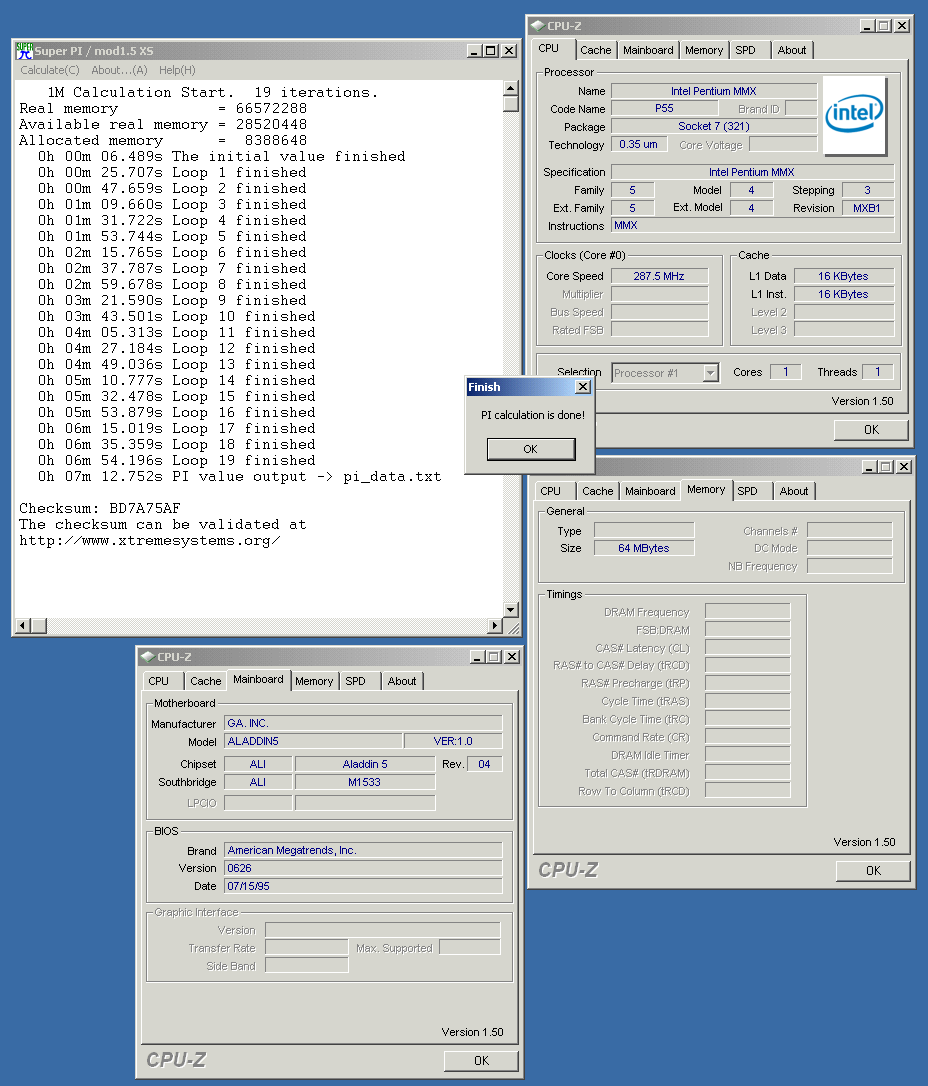Click the Super PI scroll down arrow

[511, 609]
